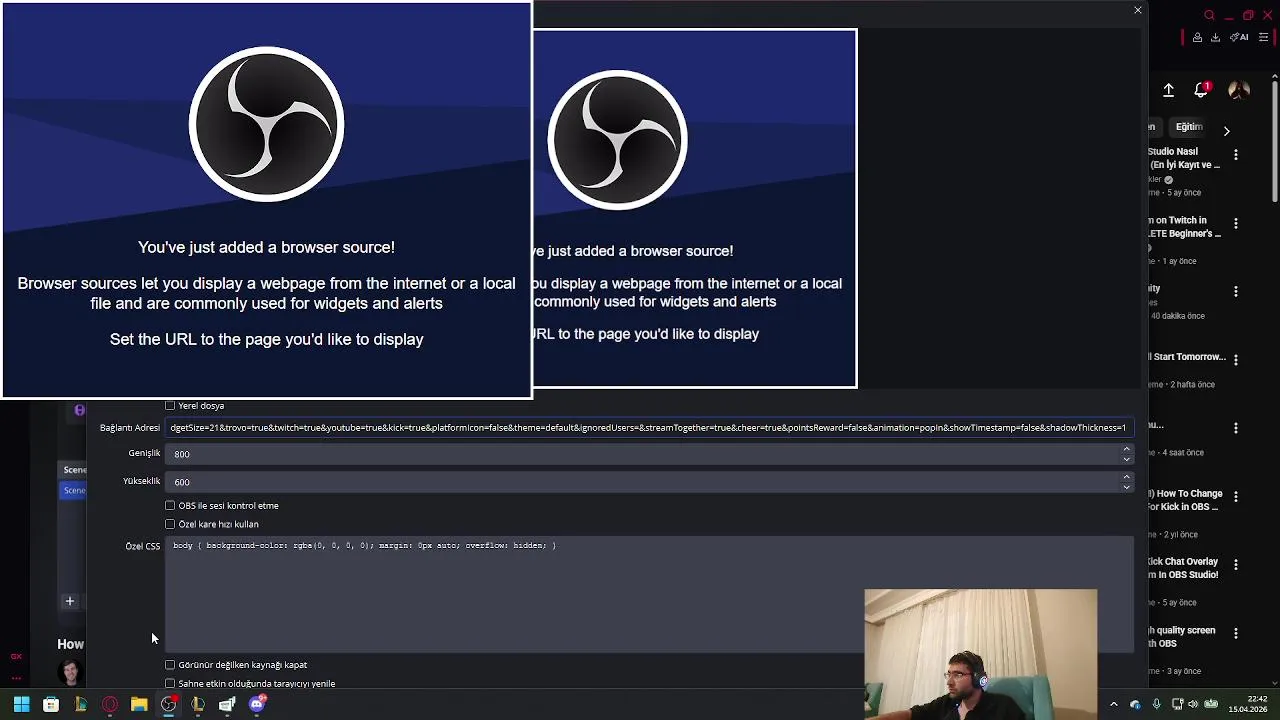Open the clock showing 22:42
The width and height of the screenshot is (1280, 720).
click(x=1248, y=704)
